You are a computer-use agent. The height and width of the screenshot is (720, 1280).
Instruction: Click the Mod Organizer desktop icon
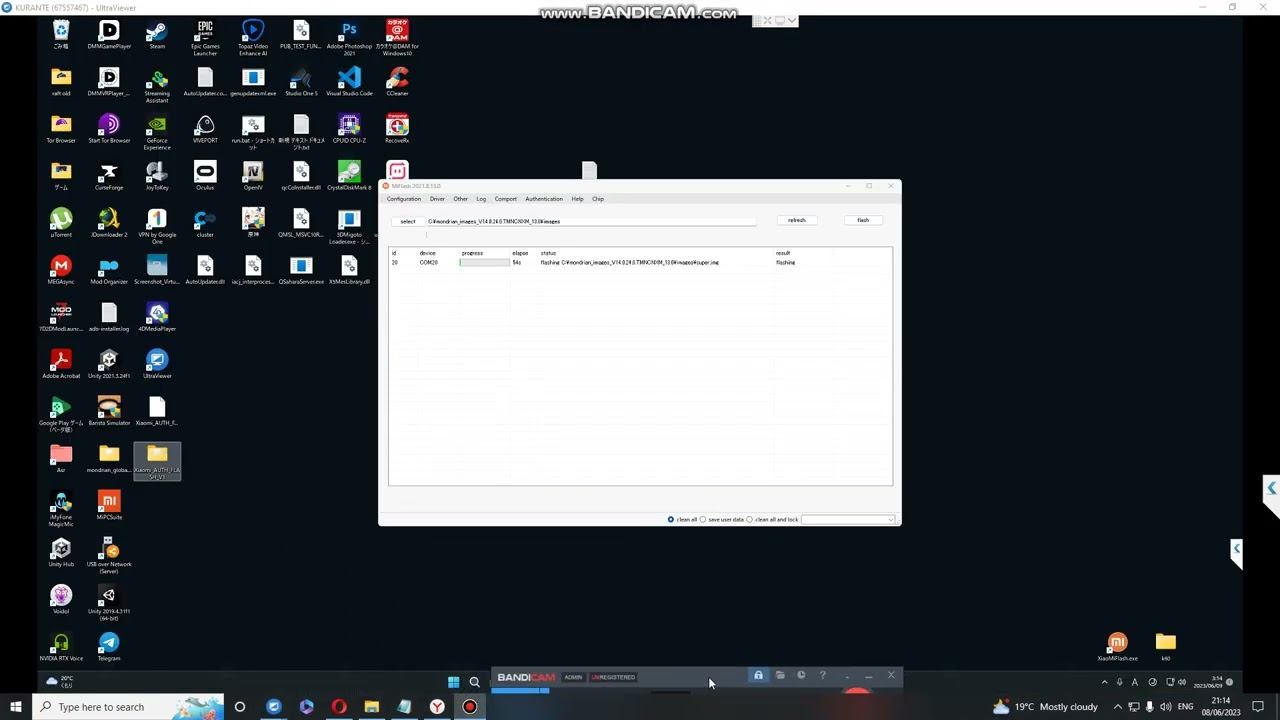click(x=109, y=270)
